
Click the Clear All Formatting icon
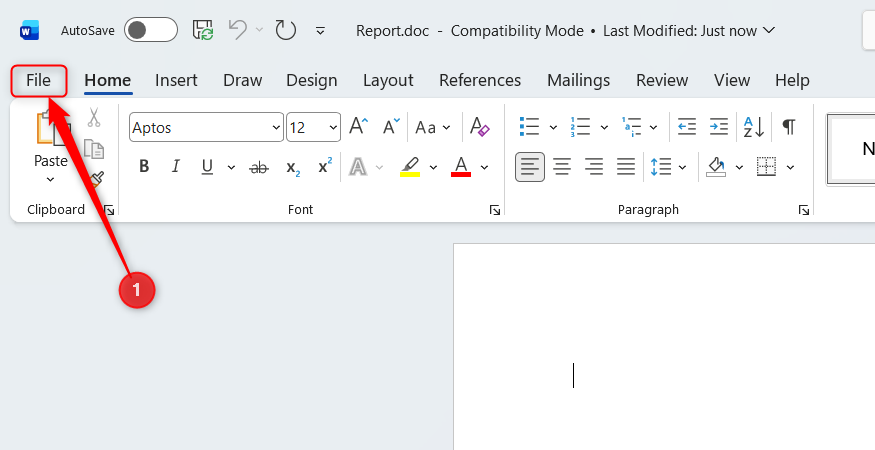479,127
